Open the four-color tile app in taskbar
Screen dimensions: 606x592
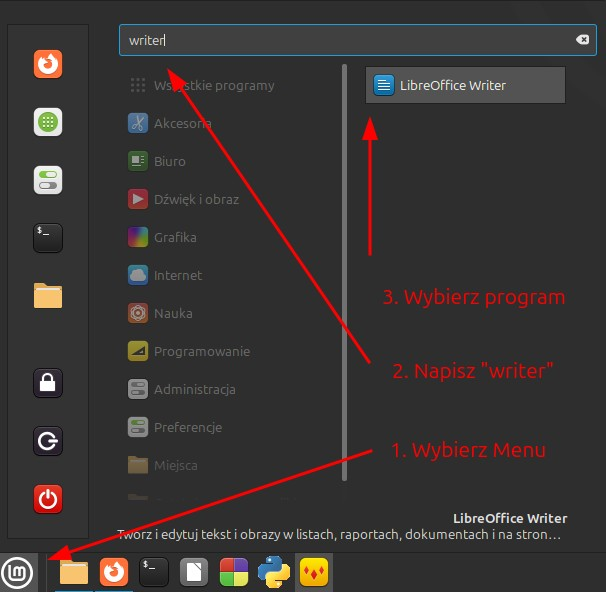click(x=234, y=572)
